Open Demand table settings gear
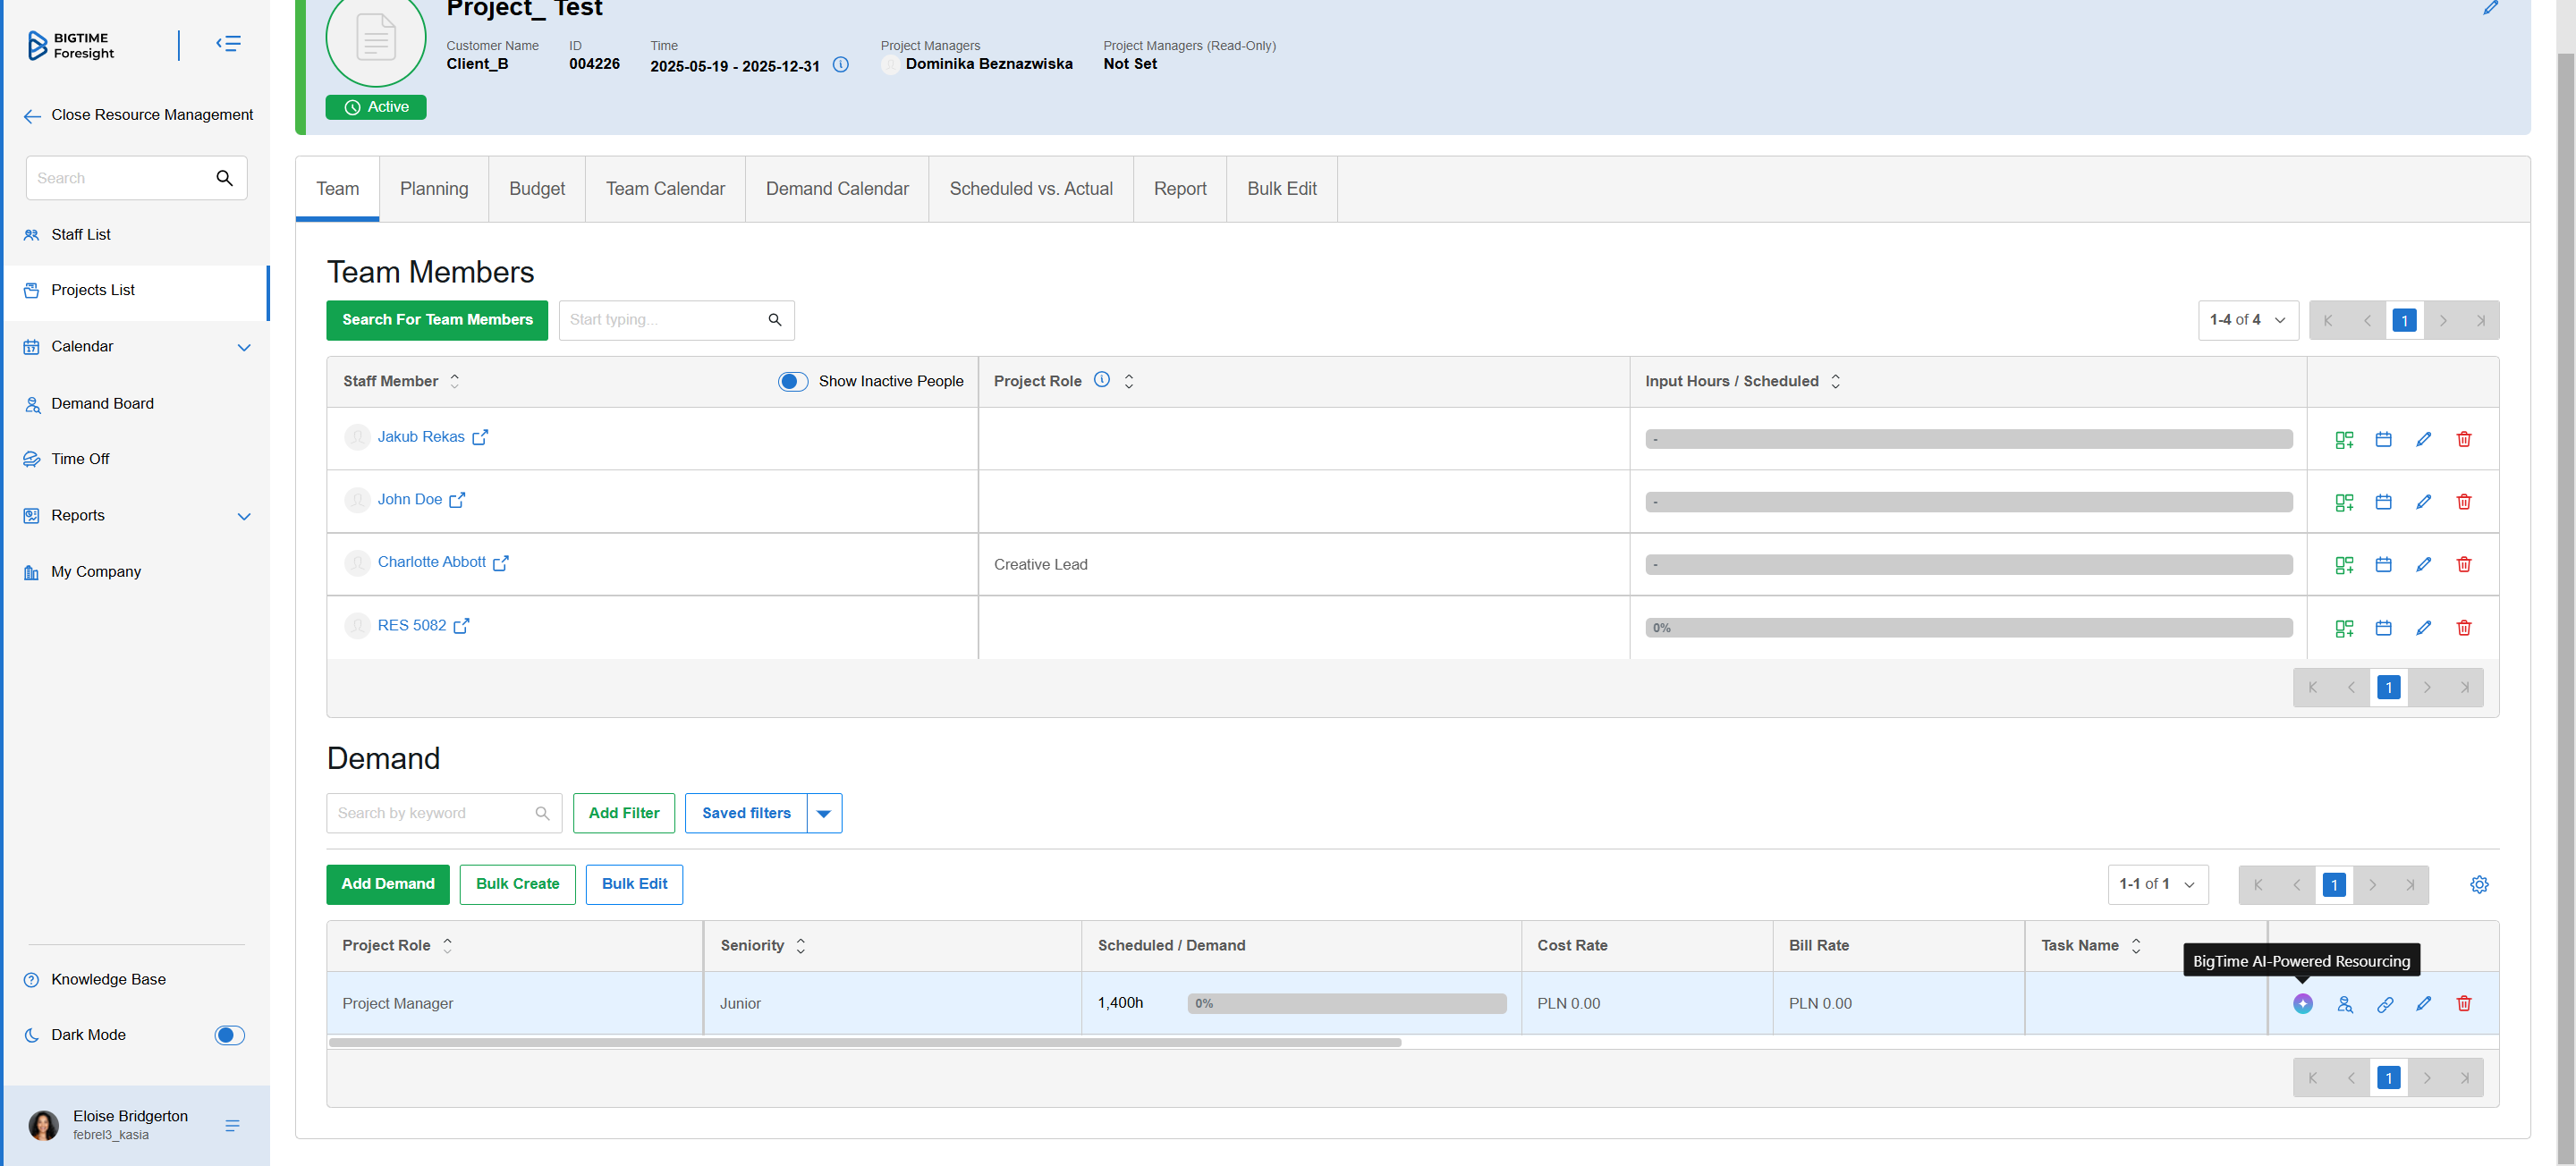 pos(2480,885)
